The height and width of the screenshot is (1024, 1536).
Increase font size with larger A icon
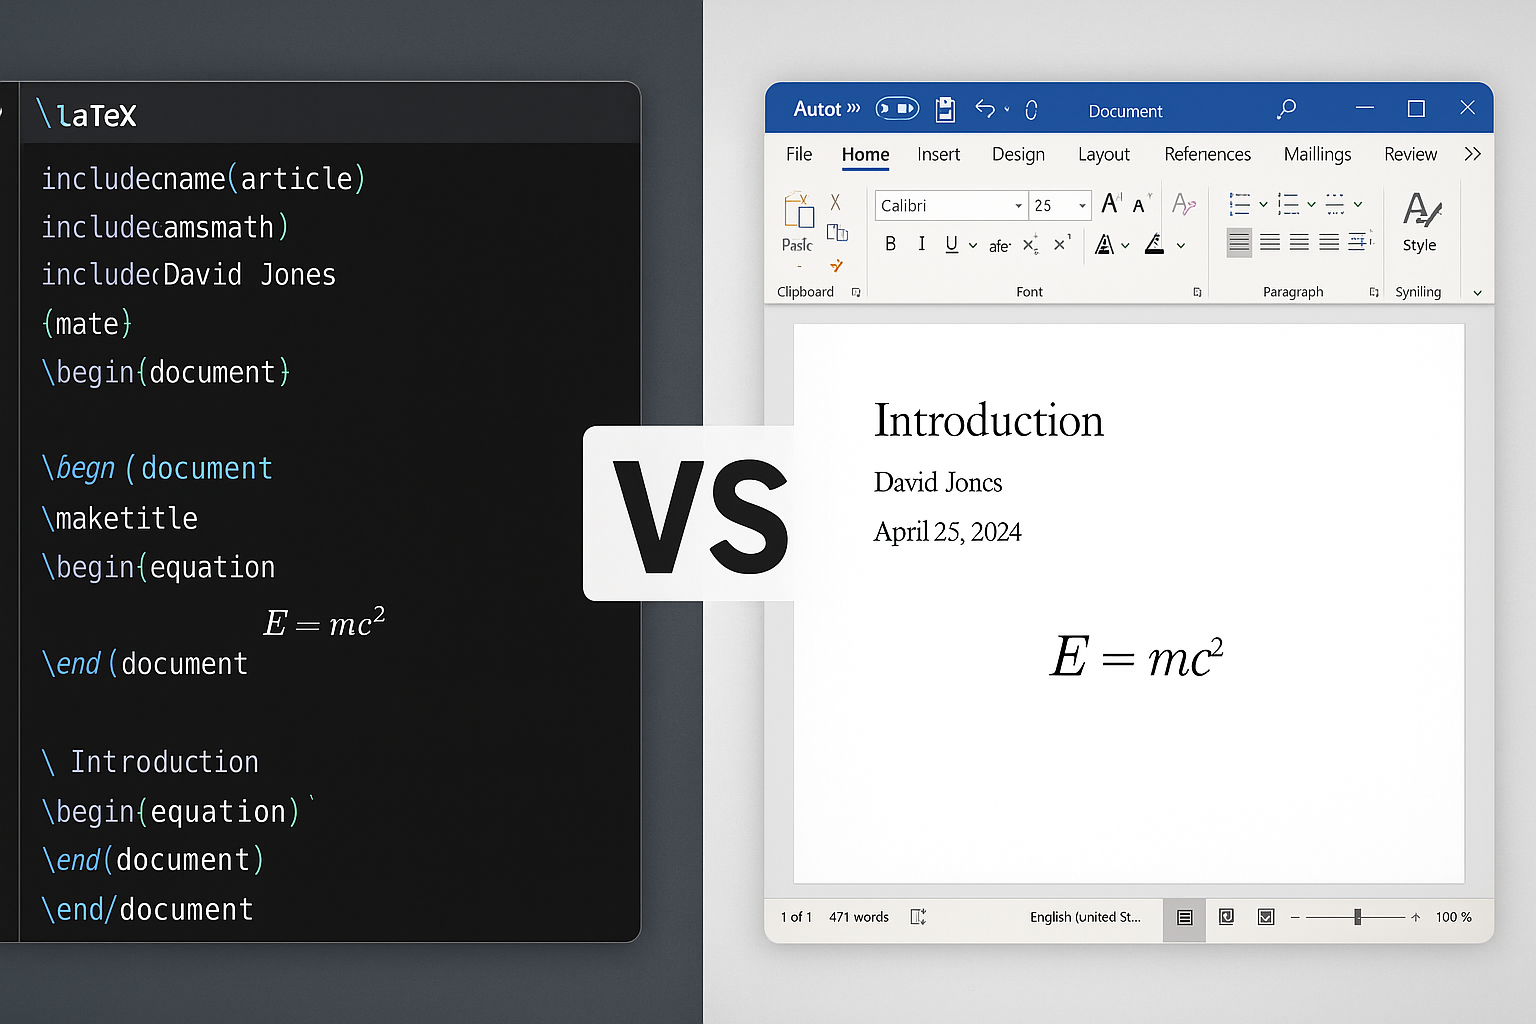coord(1111,204)
